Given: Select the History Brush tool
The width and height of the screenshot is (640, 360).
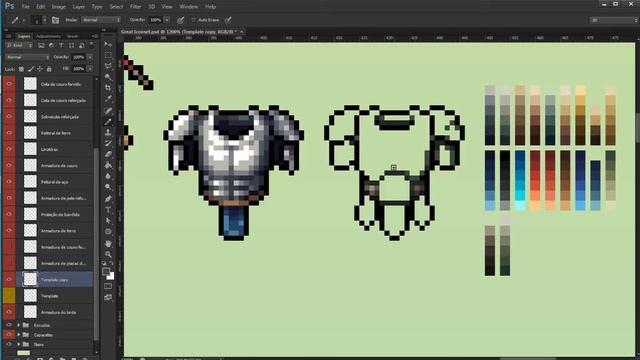Looking at the screenshot, I should (108, 144).
